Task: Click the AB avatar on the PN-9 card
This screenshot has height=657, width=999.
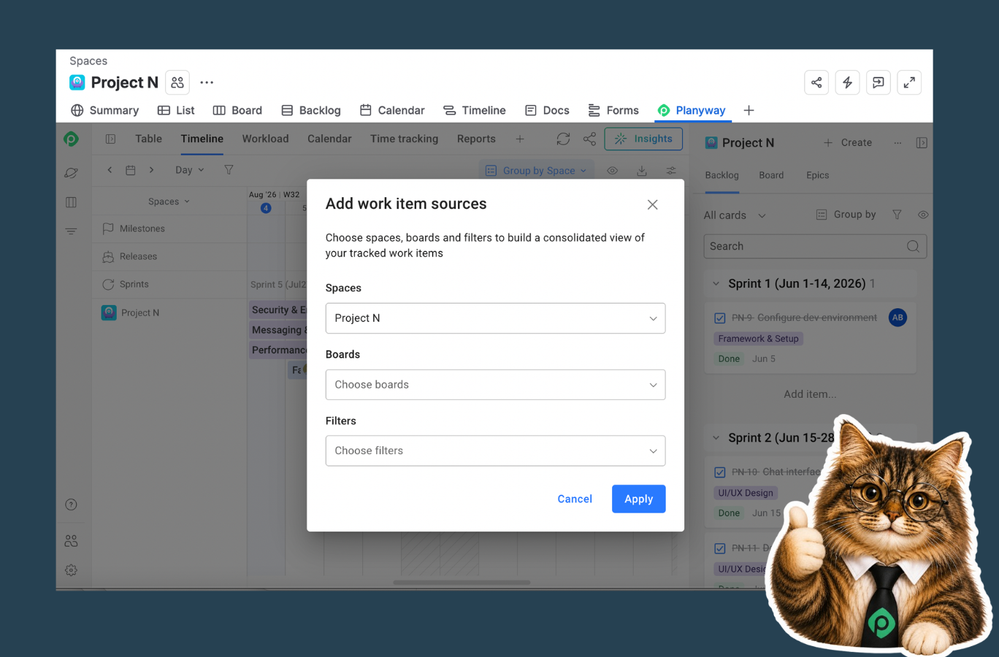Action: [897, 317]
